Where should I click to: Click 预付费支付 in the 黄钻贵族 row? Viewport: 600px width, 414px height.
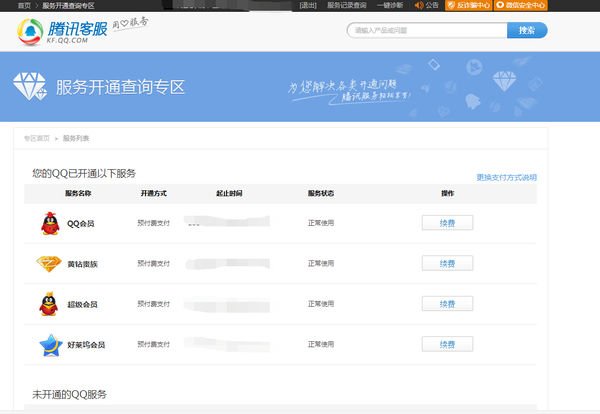(153, 263)
